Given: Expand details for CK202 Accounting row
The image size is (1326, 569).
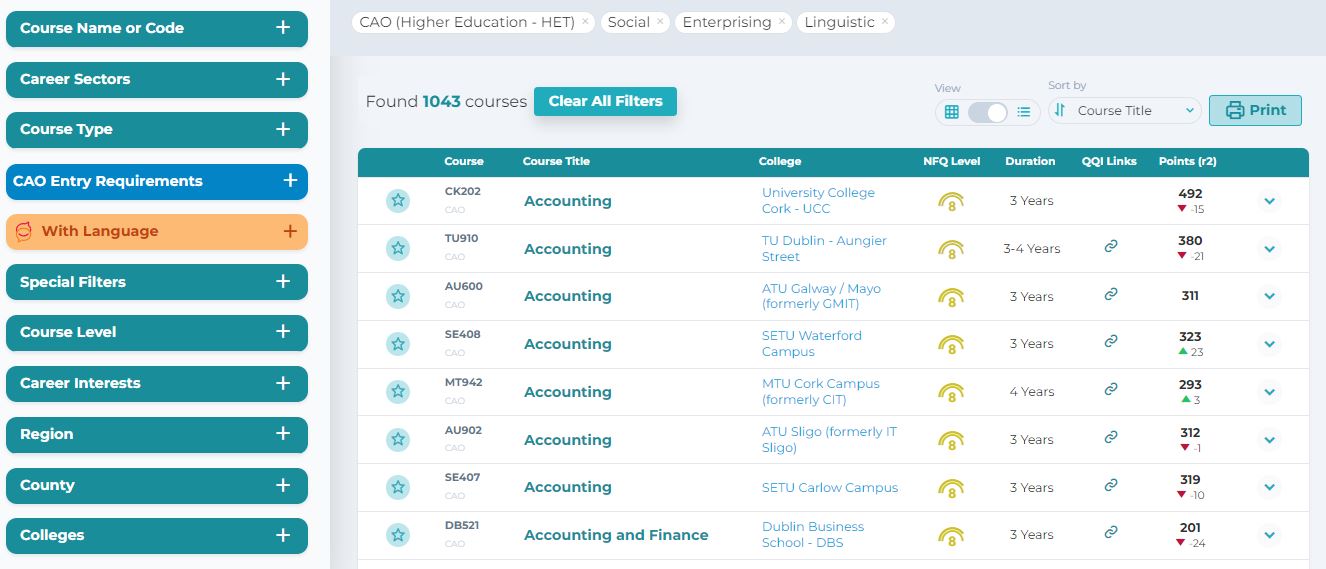Looking at the screenshot, I should pyautogui.click(x=1269, y=201).
